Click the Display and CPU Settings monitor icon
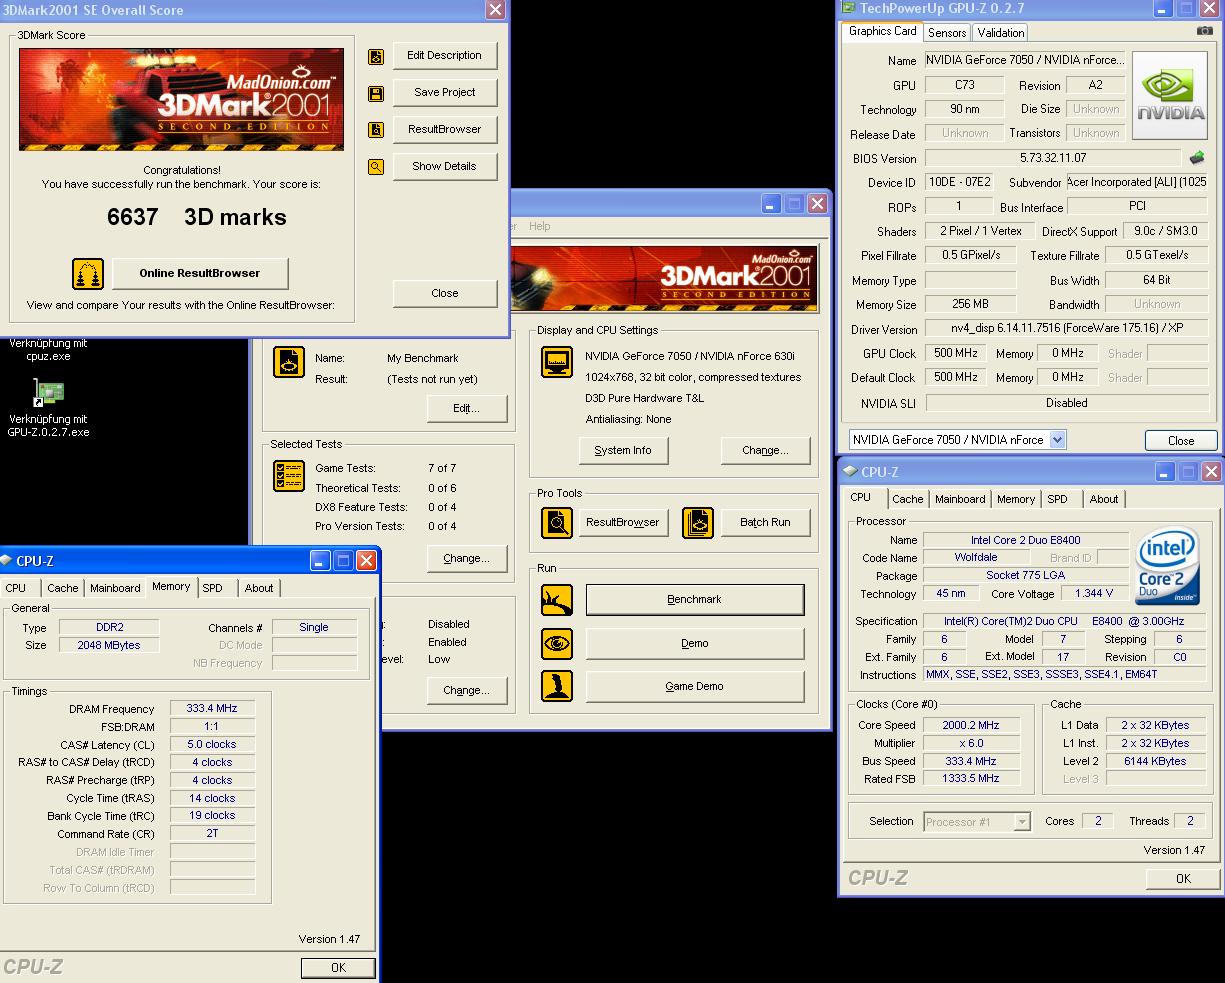This screenshot has width=1225, height=983. point(557,362)
